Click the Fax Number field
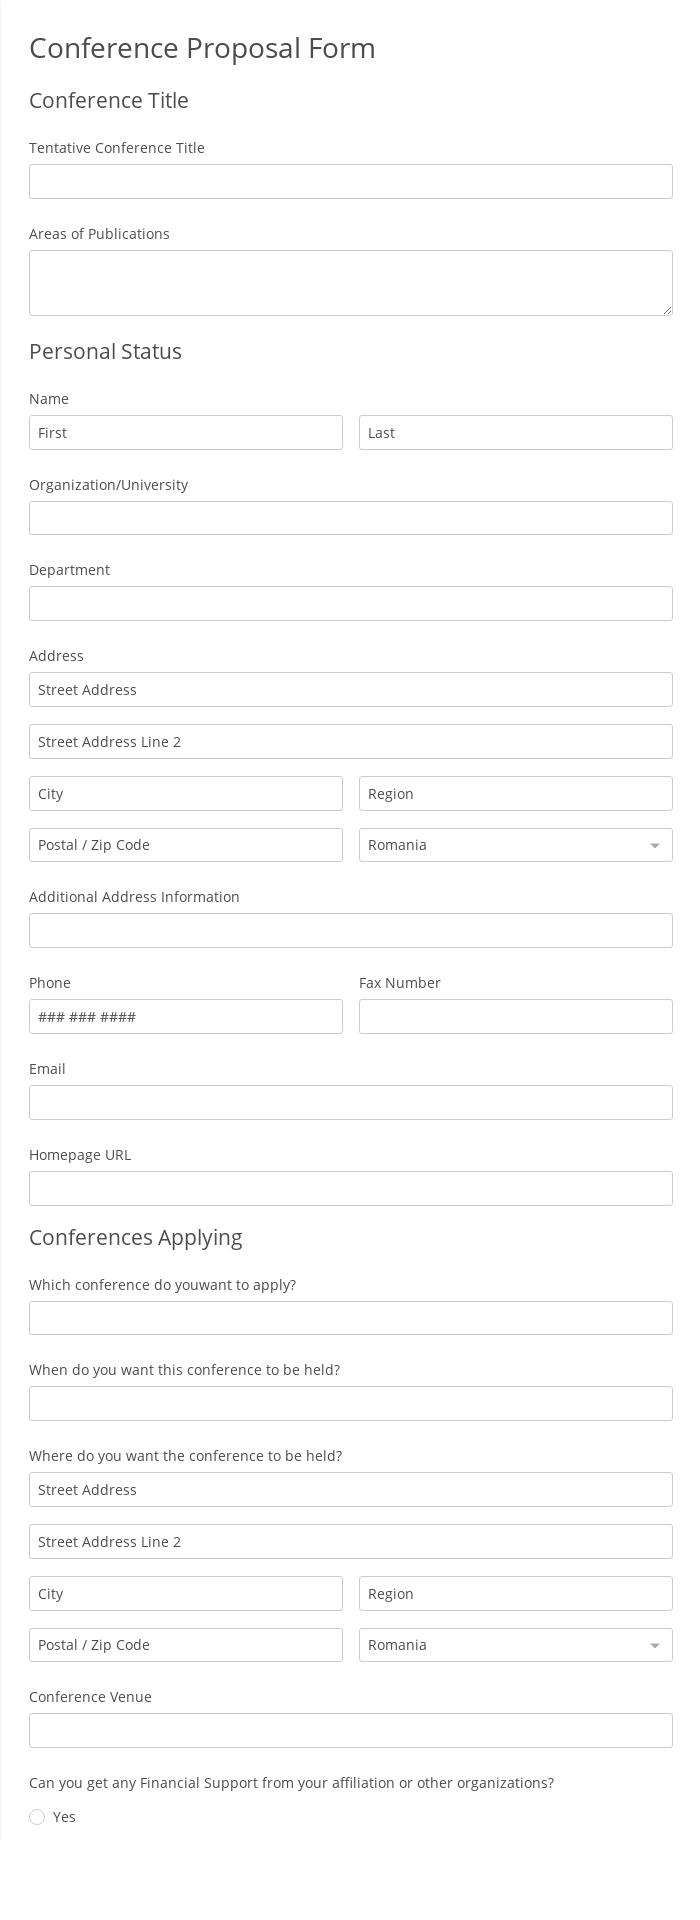 click(x=515, y=1016)
